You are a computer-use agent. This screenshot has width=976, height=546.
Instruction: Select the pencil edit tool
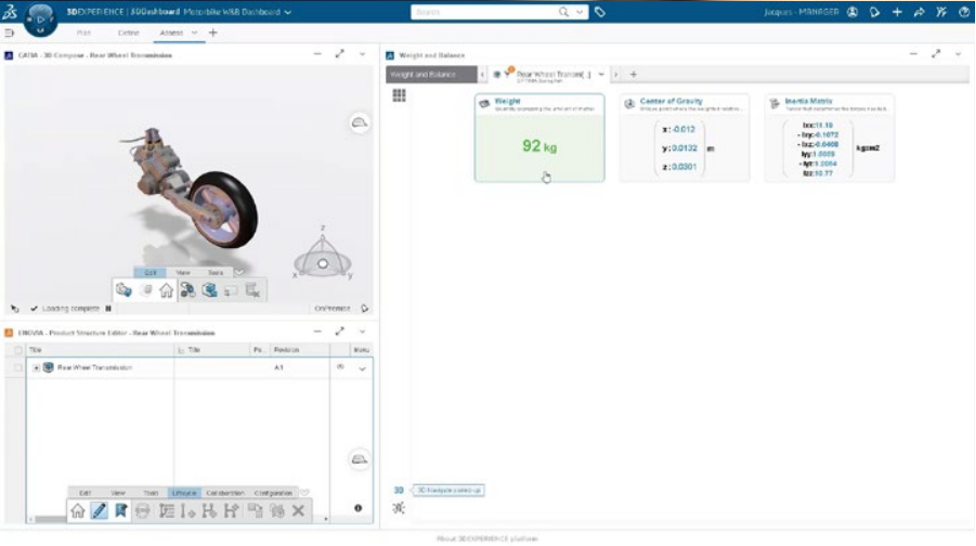point(99,511)
